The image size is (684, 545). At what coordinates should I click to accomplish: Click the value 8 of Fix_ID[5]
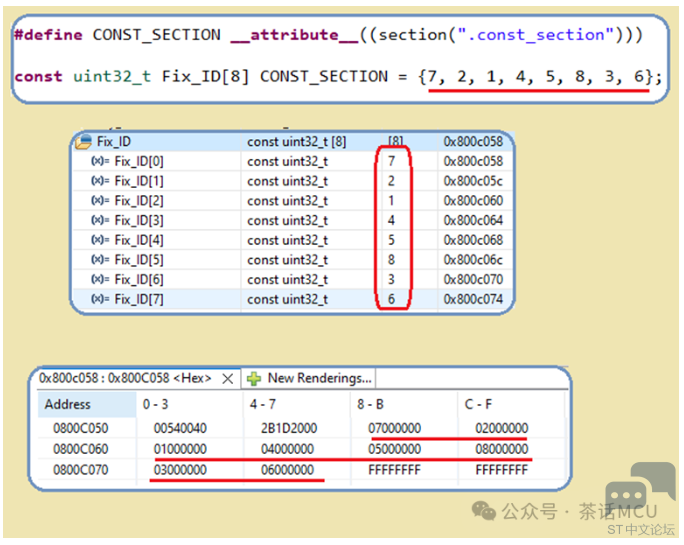pyautogui.click(x=393, y=260)
